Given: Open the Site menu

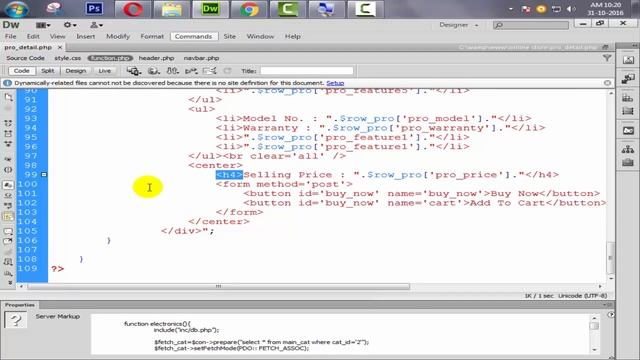Looking at the screenshot, I should [229, 36].
